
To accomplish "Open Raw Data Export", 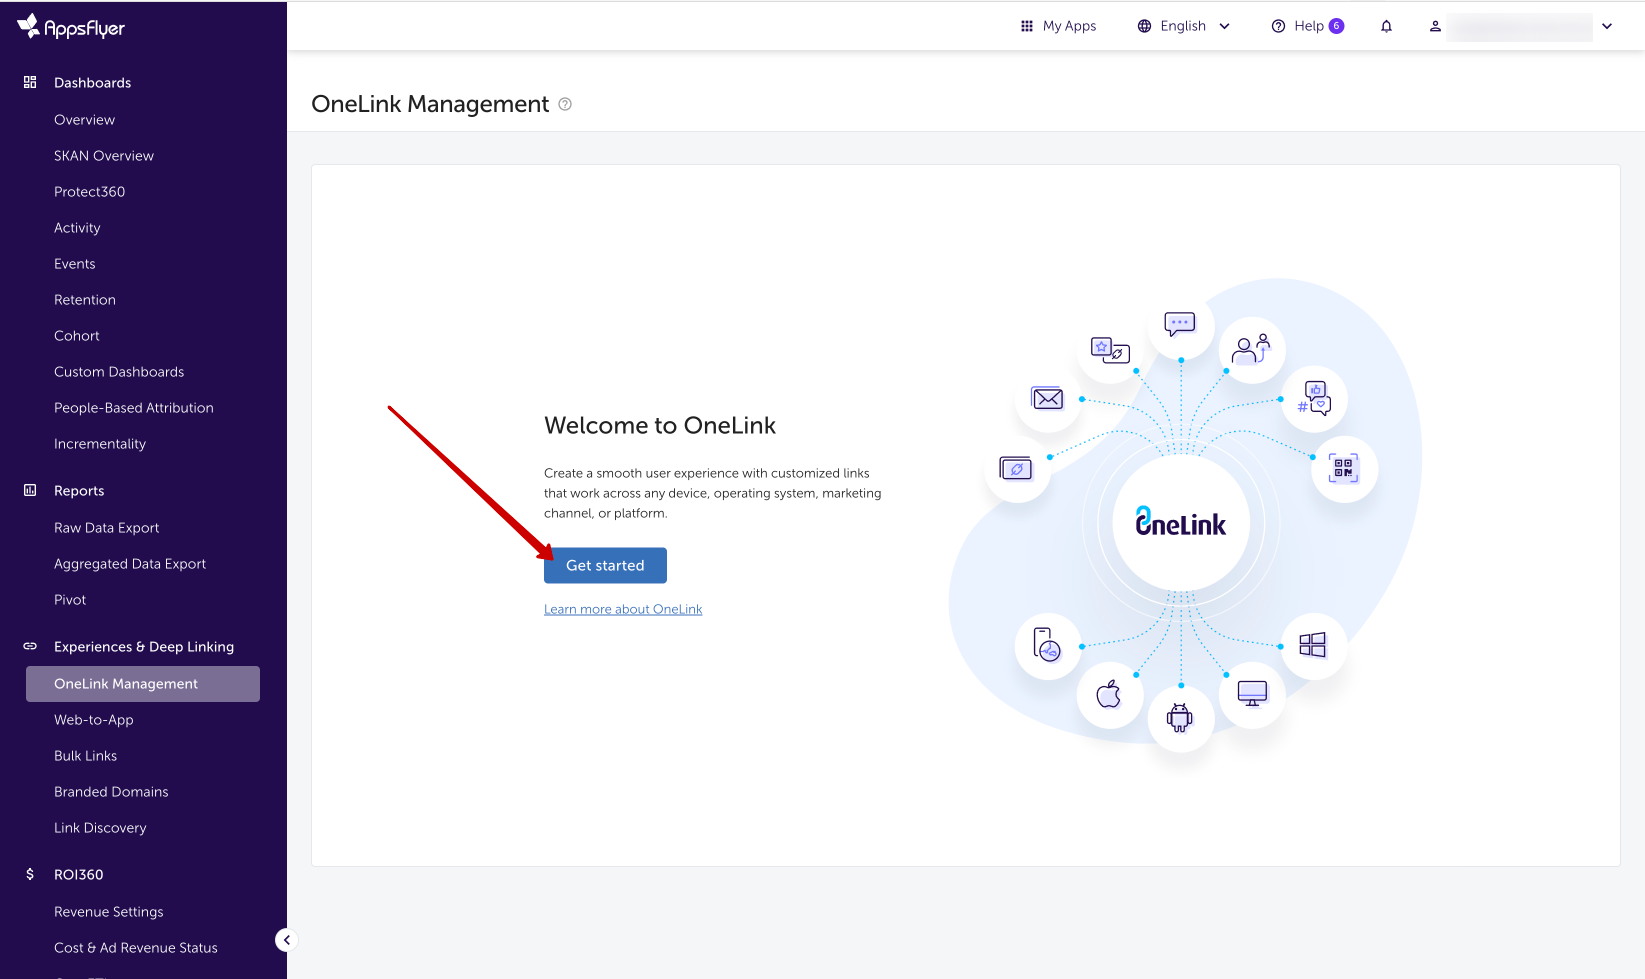I will (107, 527).
